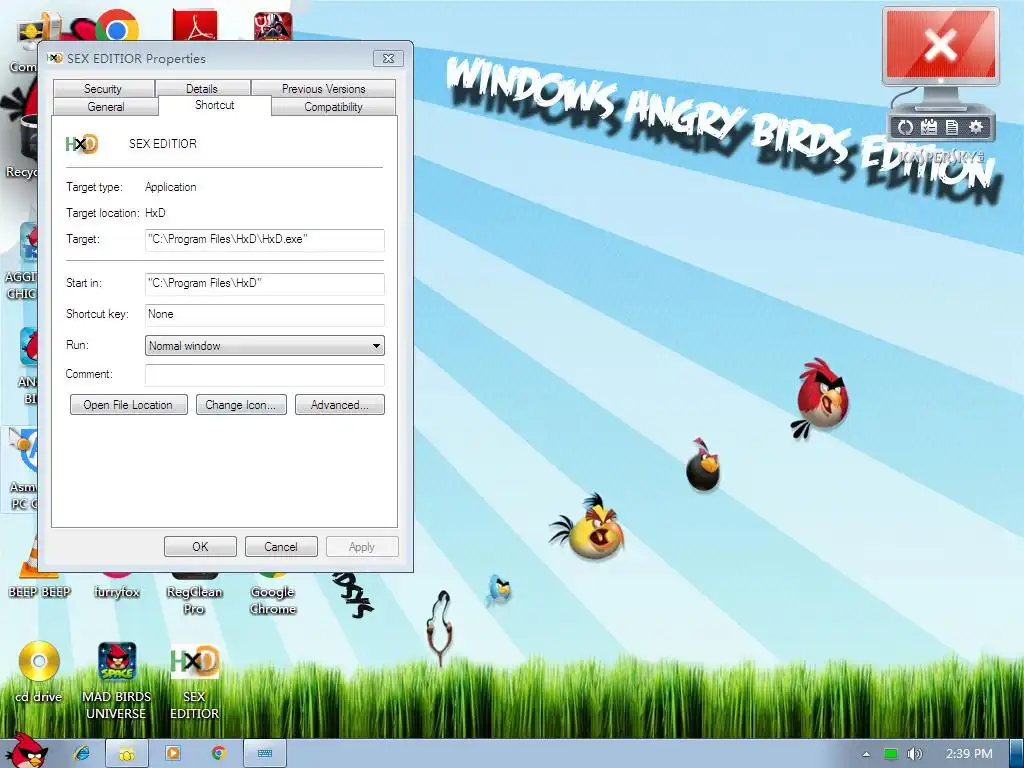Open the Explorer folder on the taskbar
The height and width of the screenshot is (768, 1024).
[x=127, y=754]
